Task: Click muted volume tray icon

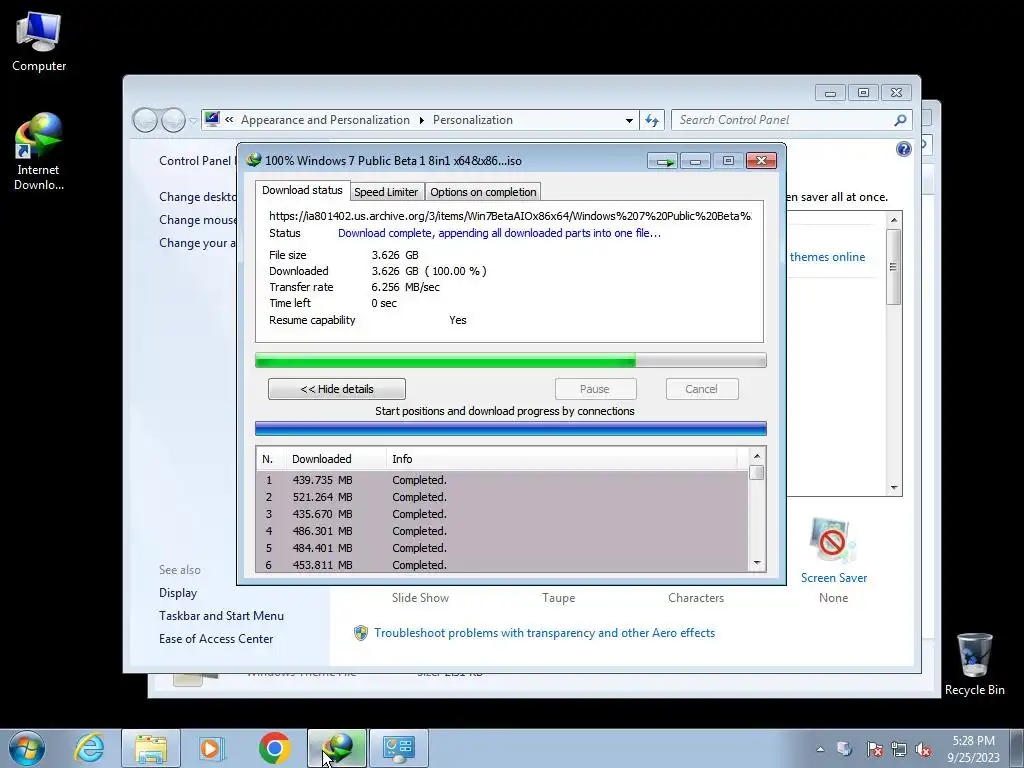Action: 923,749
